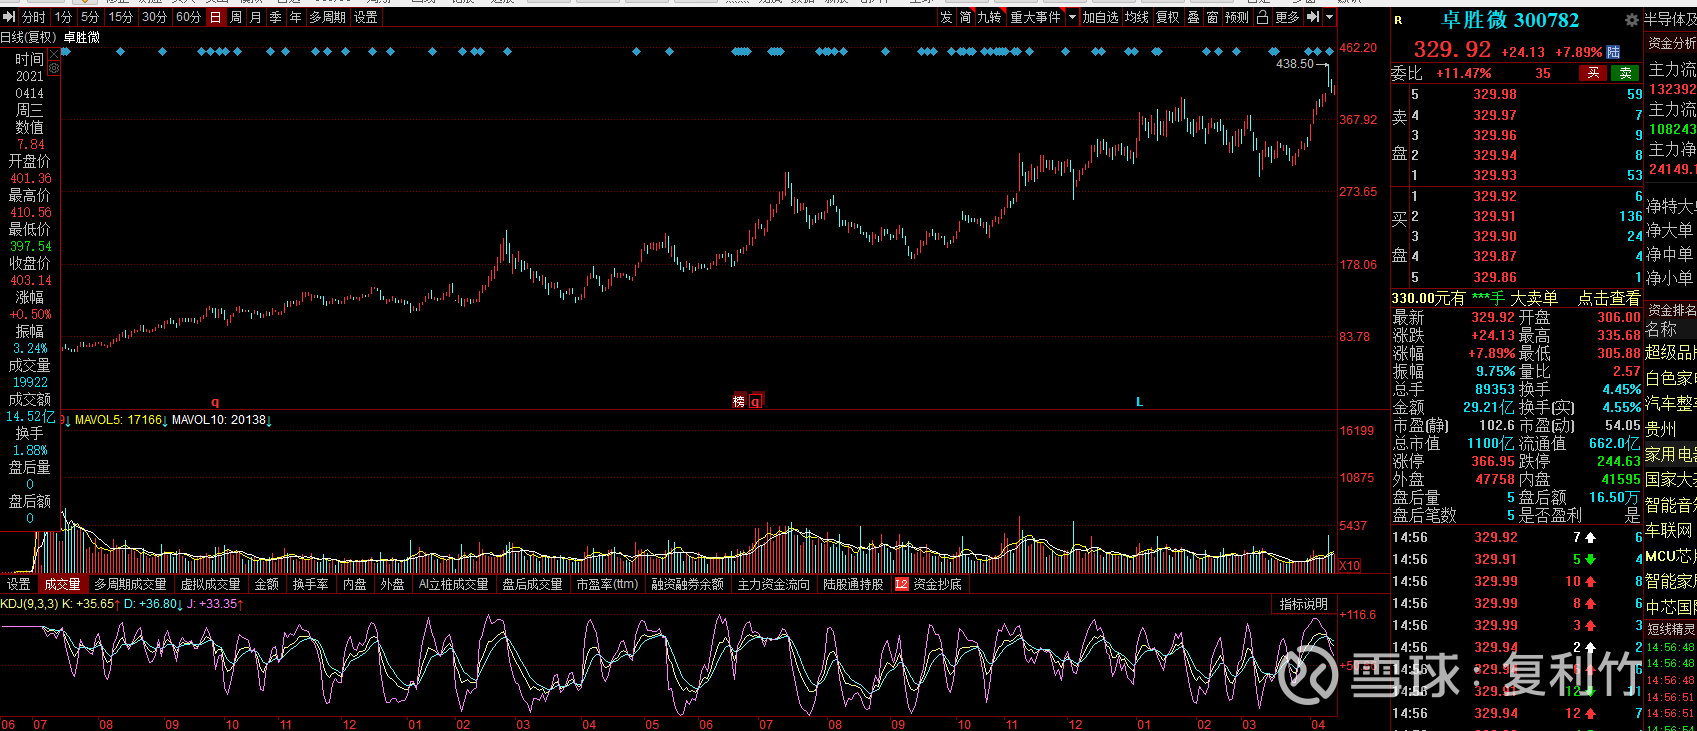1697x731 pixels.
Task: Open the 指标说明 indicator explanation
Action: (1303, 604)
